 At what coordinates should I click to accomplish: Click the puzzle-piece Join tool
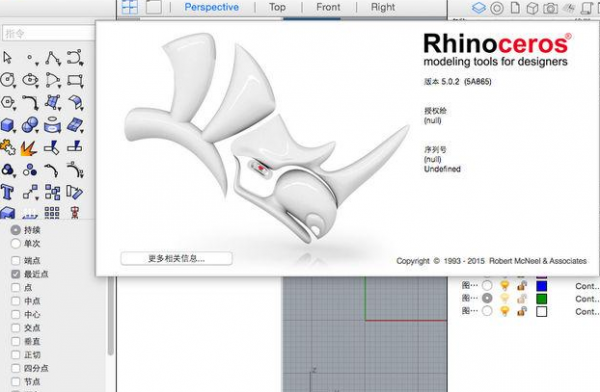pos(8,147)
